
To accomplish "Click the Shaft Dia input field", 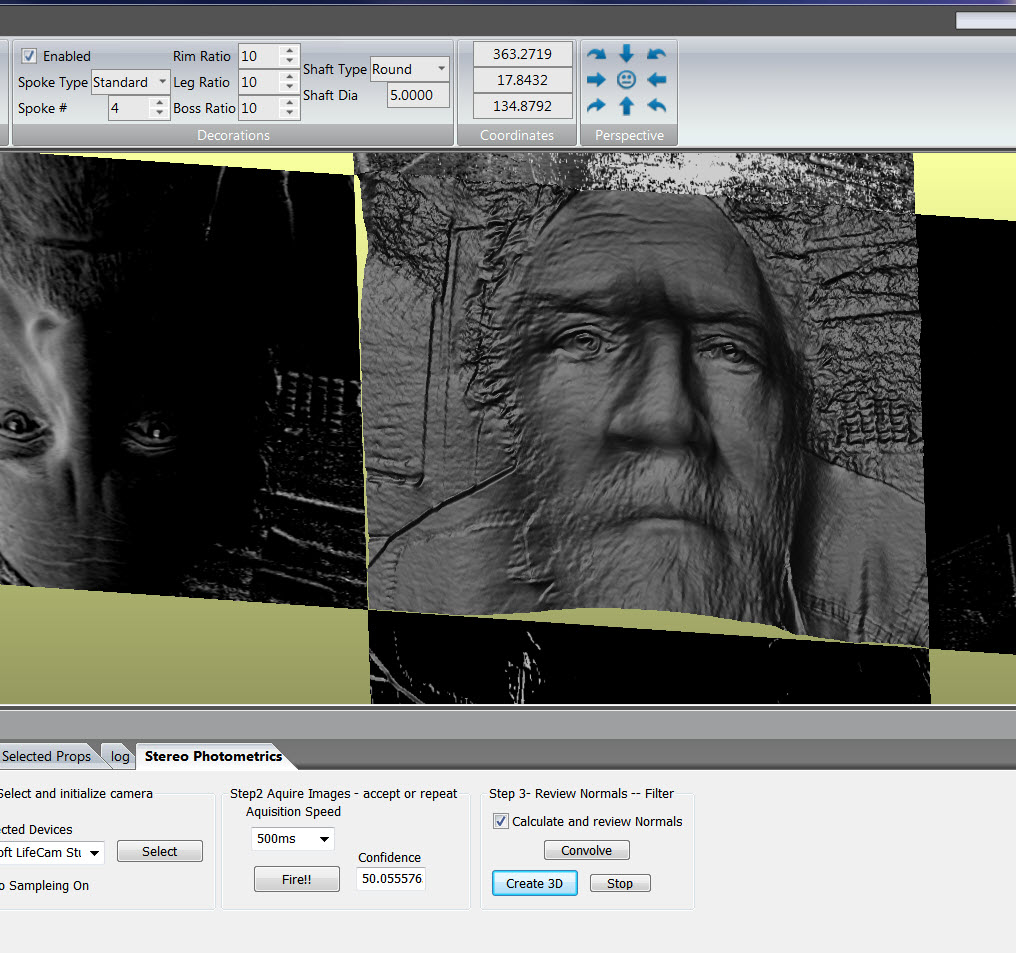I will click(x=418, y=95).
